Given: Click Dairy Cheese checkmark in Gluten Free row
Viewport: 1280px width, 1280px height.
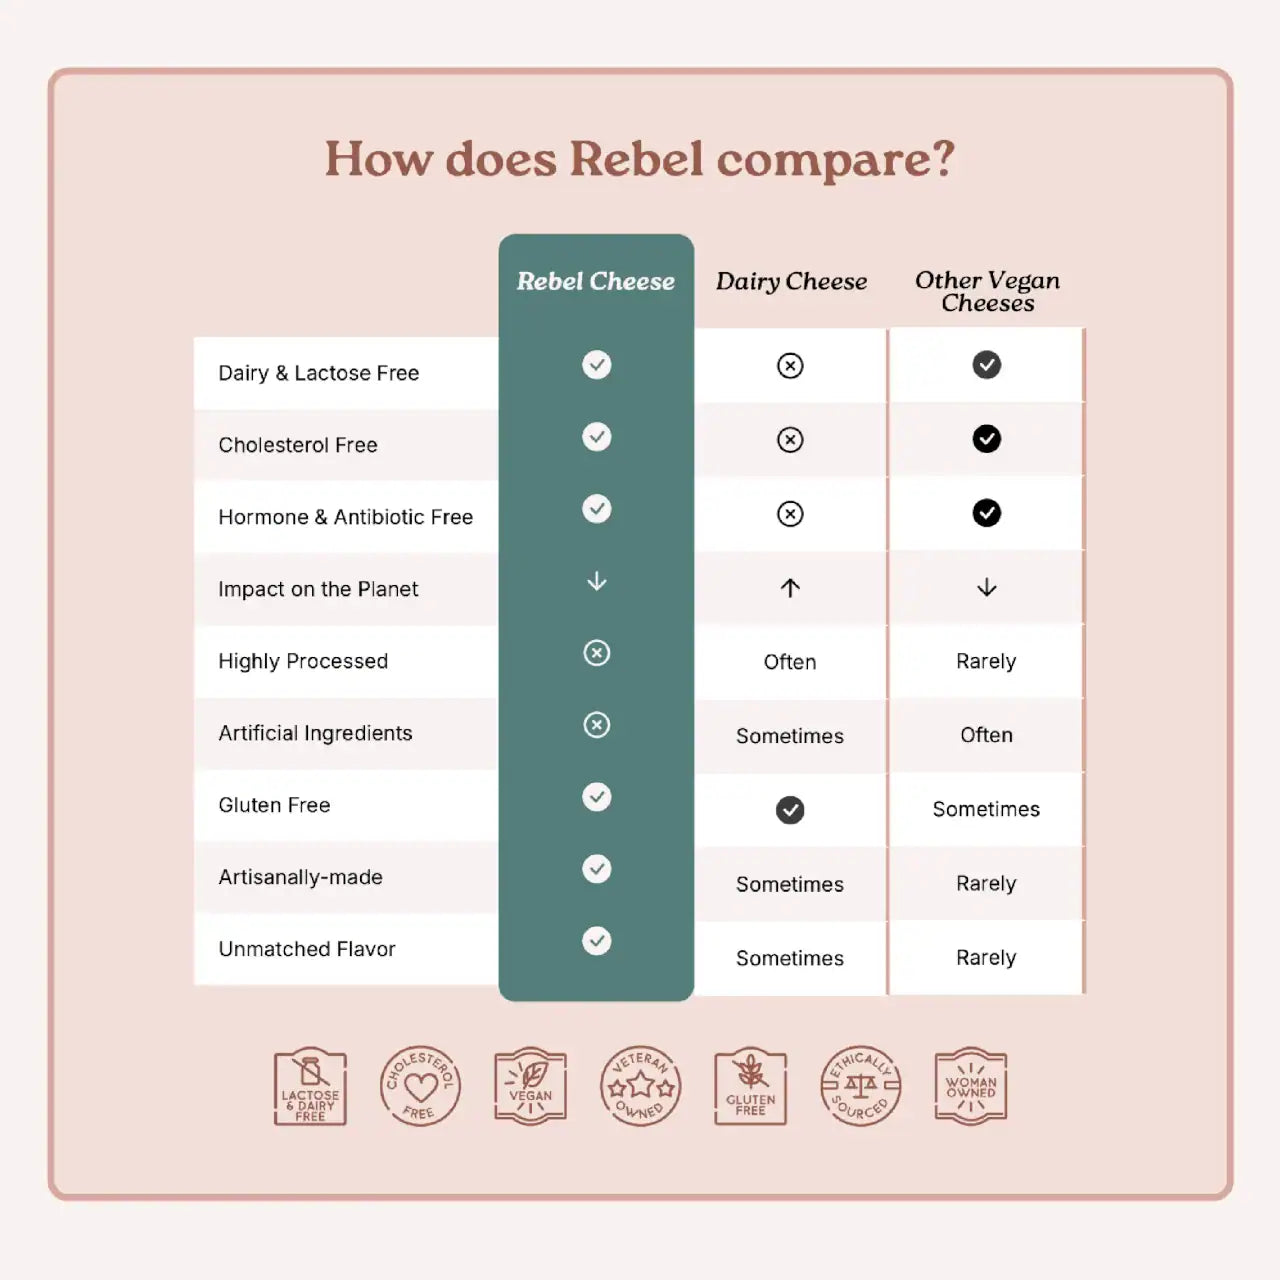Looking at the screenshot, I should tap(790, 810).
